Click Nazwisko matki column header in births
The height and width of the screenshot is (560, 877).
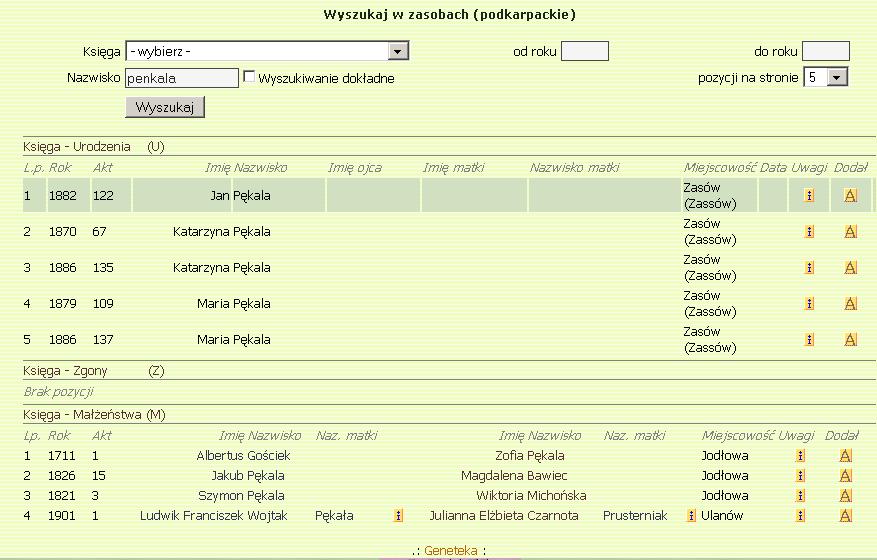(x=574, y=167)
